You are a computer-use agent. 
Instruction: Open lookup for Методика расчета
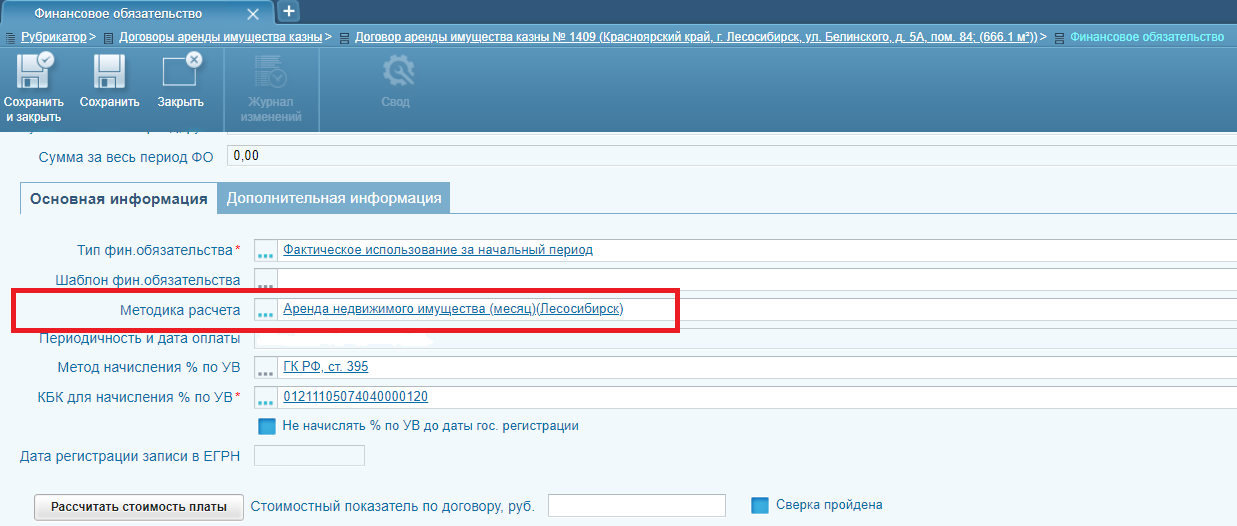pos(265,310)
